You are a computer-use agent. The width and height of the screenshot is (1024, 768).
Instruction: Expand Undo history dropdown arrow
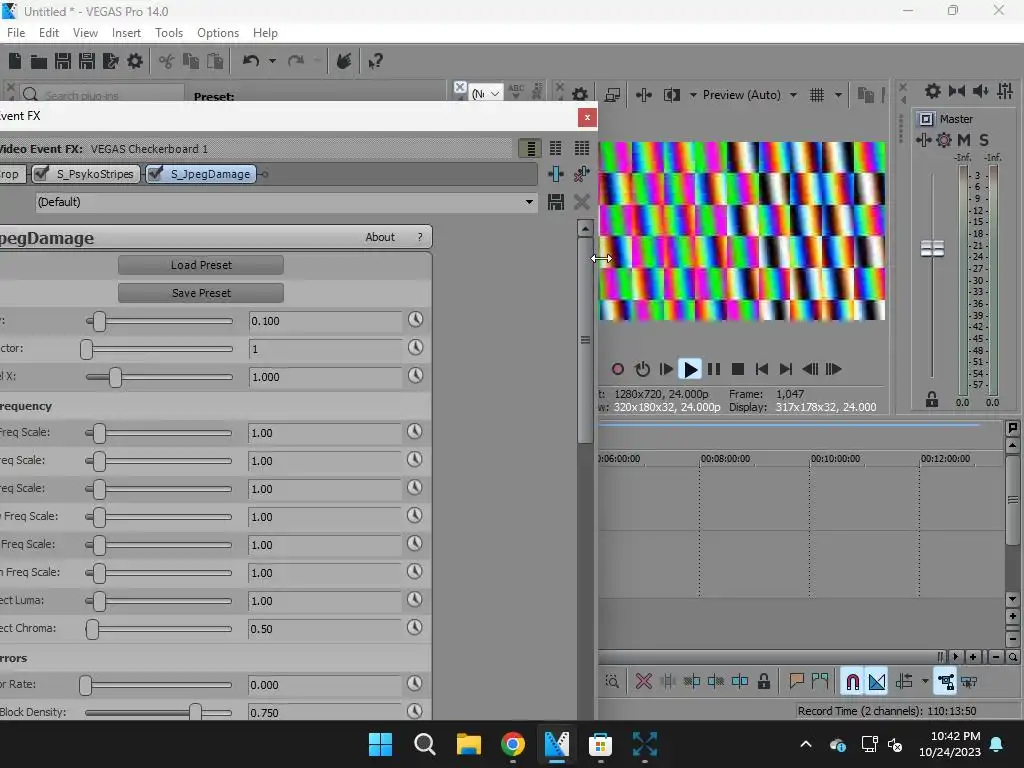[272, 61]
